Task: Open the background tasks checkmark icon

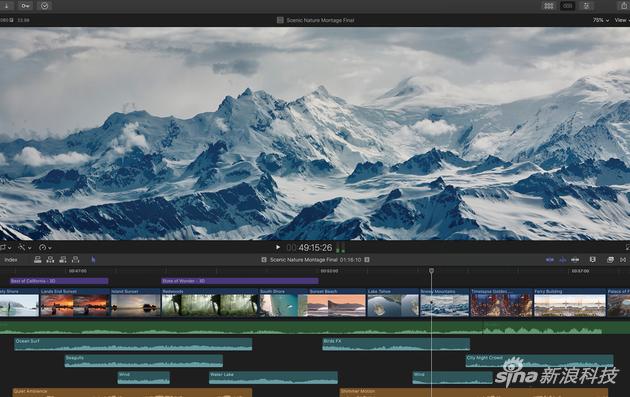Action: coord(45,6)
